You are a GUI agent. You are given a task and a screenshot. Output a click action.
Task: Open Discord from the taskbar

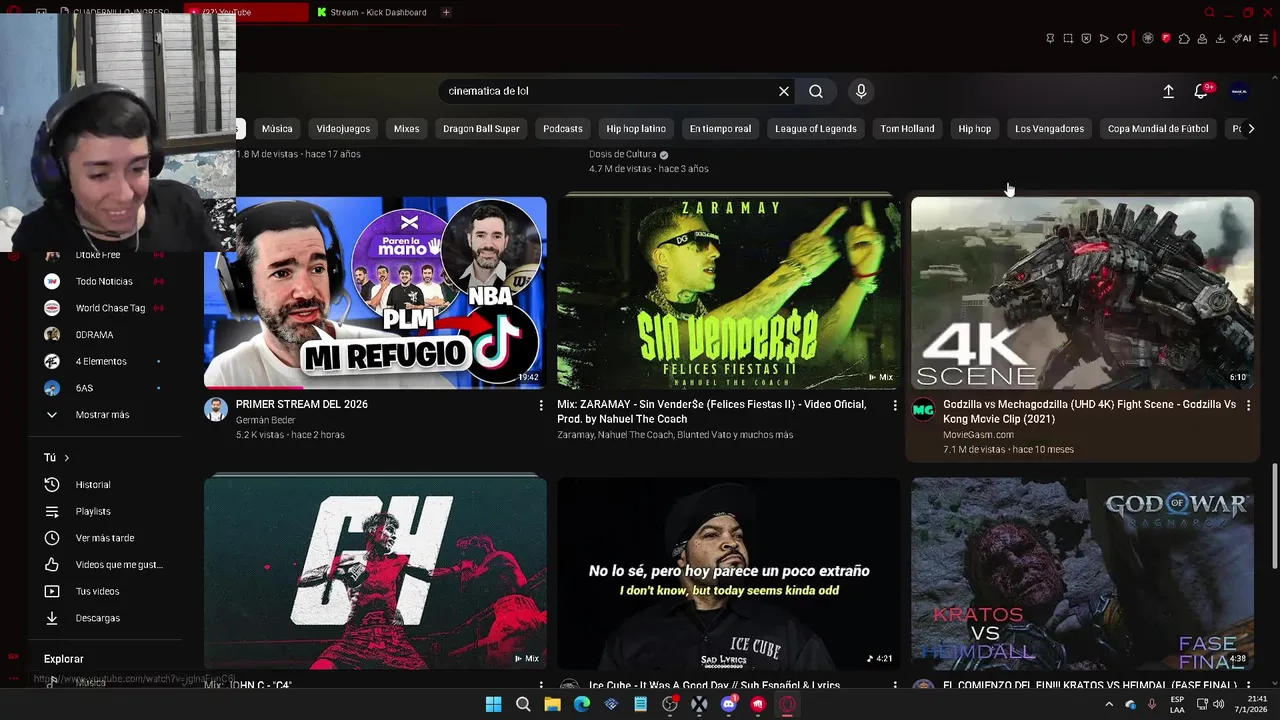729,704
